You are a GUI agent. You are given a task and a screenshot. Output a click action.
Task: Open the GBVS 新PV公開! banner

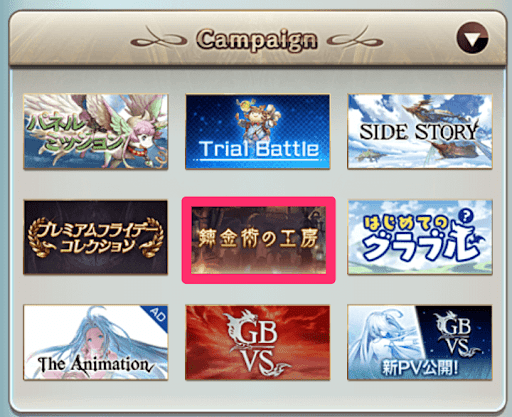point(420,343)
